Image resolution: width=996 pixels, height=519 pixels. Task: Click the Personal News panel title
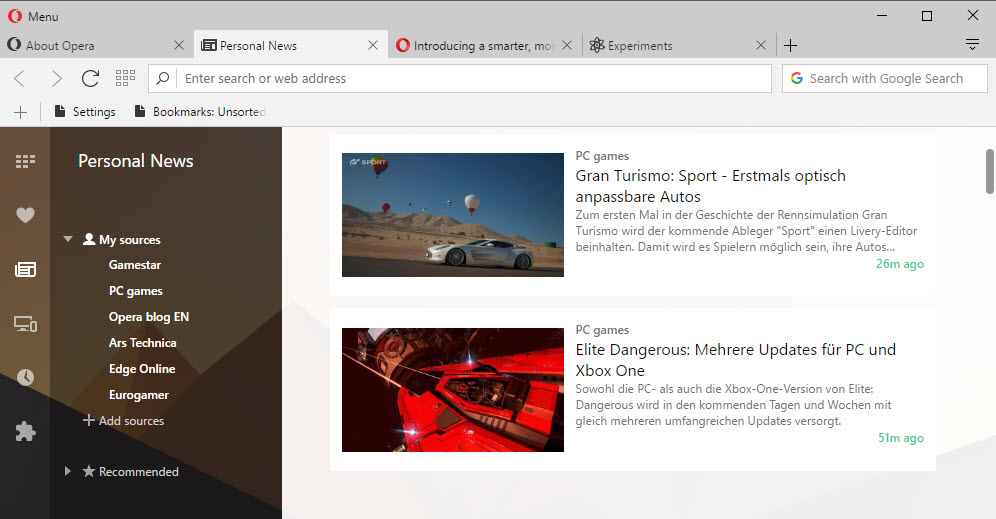click(136, 161)
